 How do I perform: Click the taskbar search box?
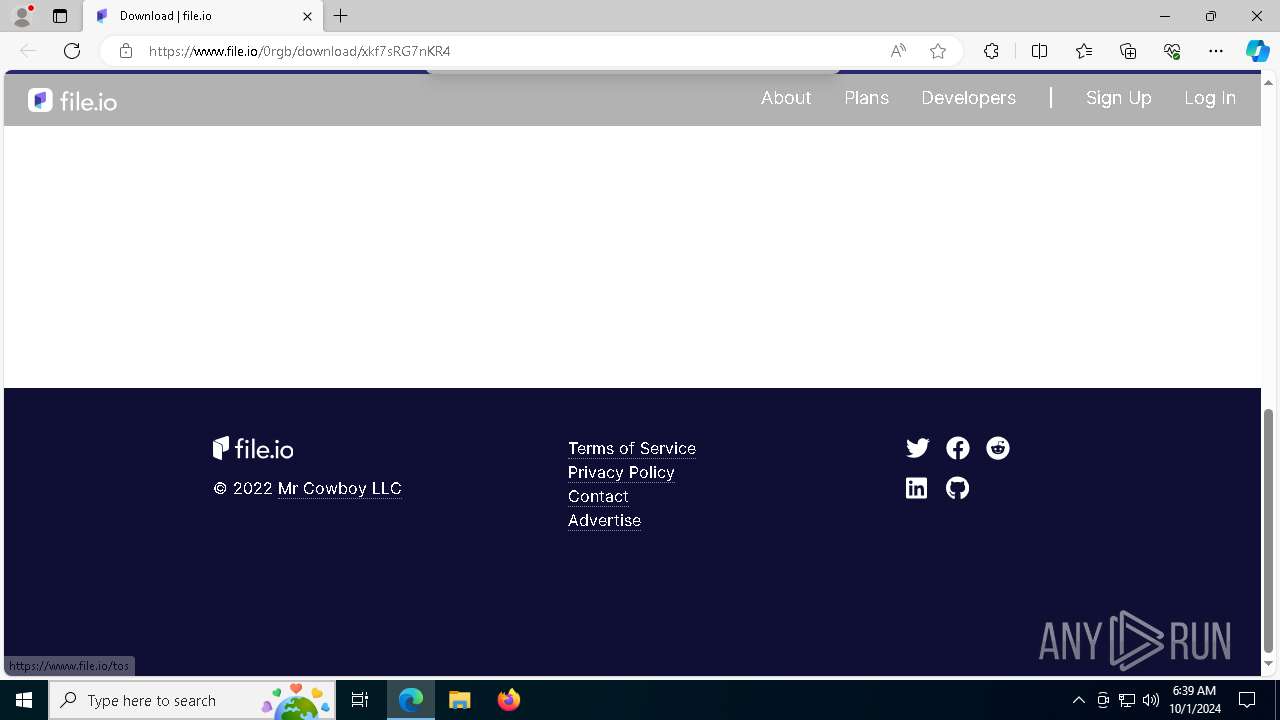(193, 700)
